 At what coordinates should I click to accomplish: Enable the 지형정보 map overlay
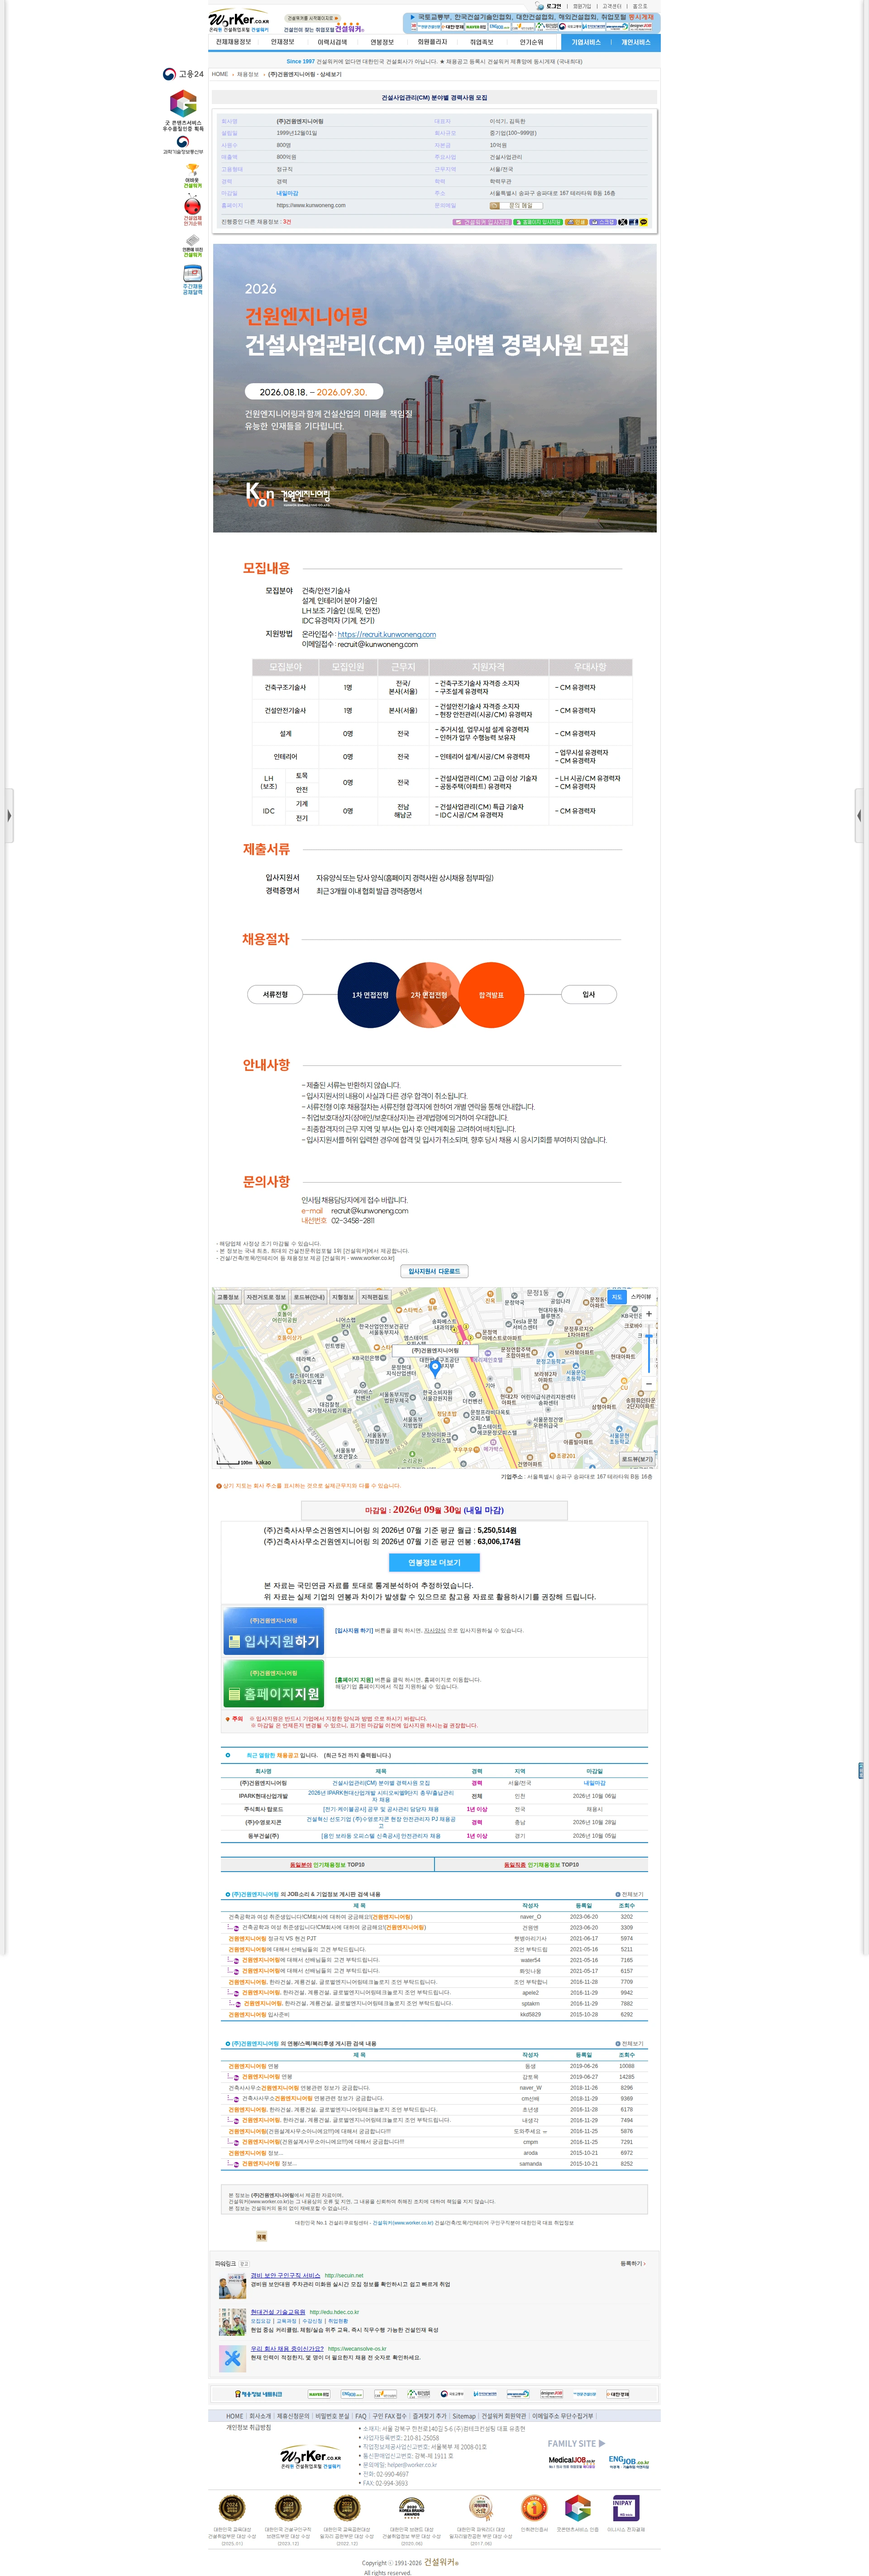click(x=343, y=1297)
